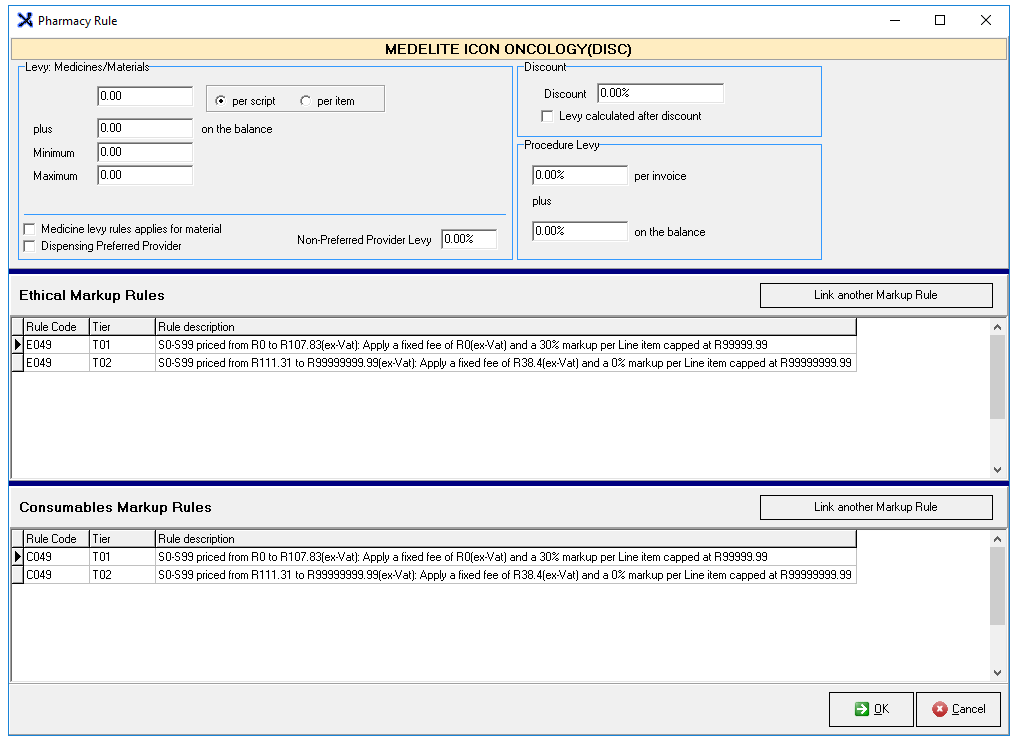Click the Non-Preferred Provider Levy field
Viewport: 1013px width, 738px height.
pyautogui.click(x=468, y=240)
